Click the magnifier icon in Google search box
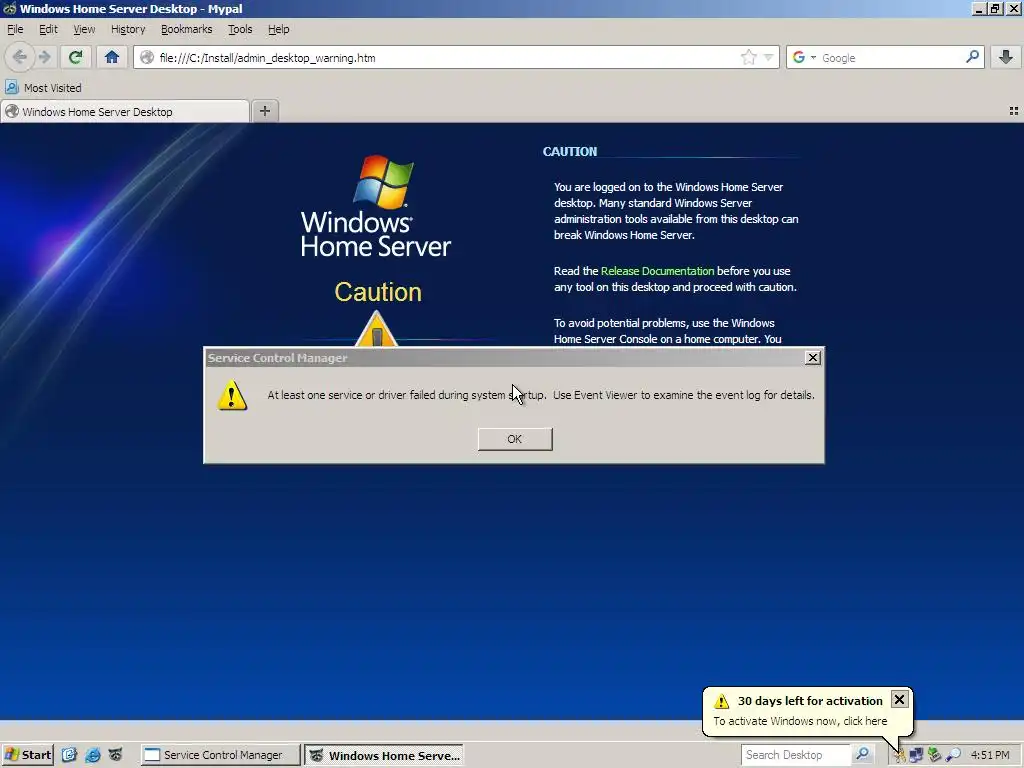1024x768 pixels. 972,57
